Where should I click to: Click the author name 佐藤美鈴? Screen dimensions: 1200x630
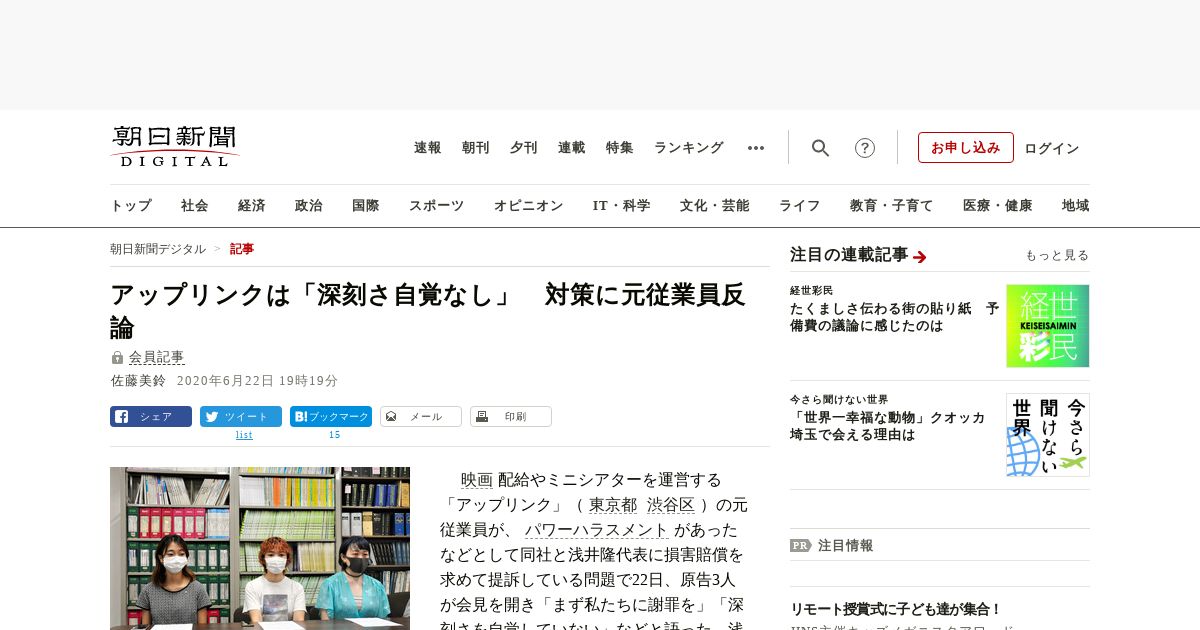(x=138, y=381)
